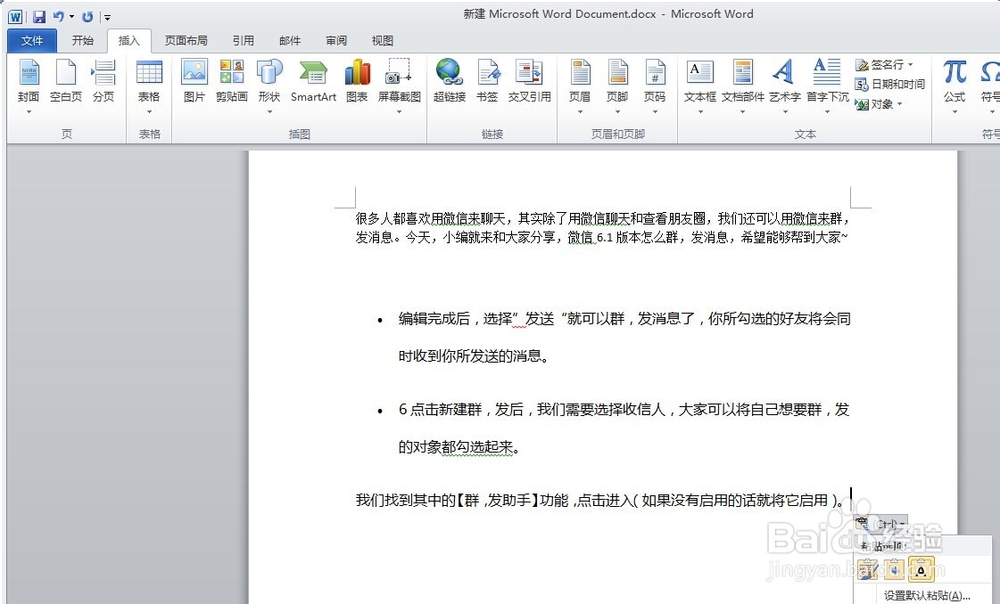The width and height of the screenshot is (1000, 604).
Task: Click paragraph starting 我们找到其中的
Action: [599, 500]
